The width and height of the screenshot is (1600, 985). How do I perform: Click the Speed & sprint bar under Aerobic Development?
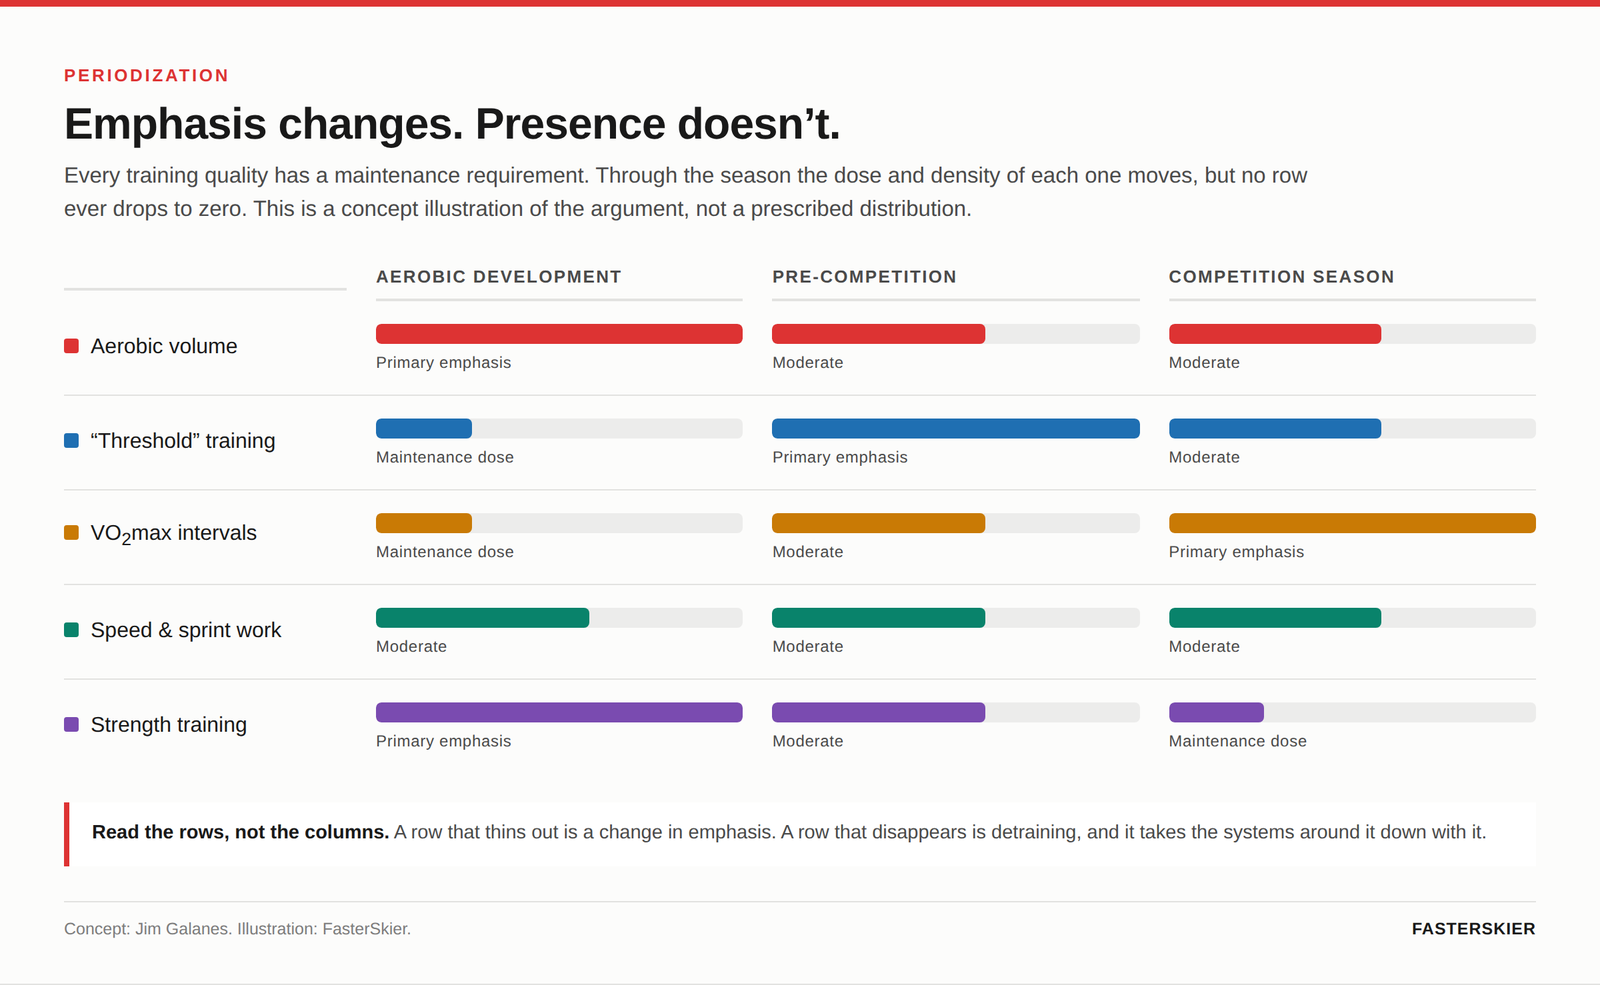coord(559,618)
